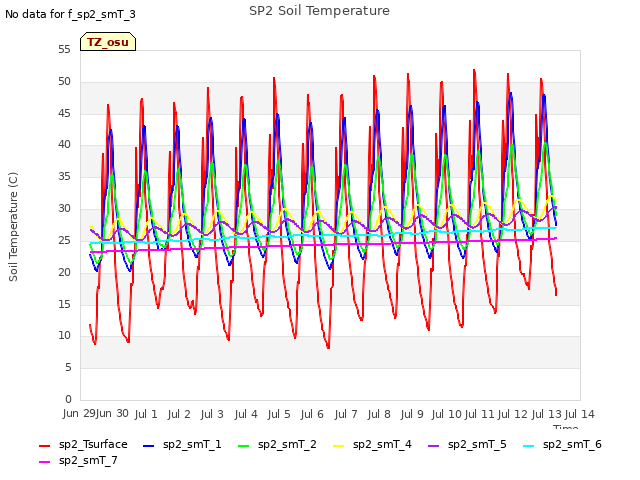Image resolution: width=640 pixels, height=480 pixels.
Task: Click the 50 y-axis tick label
Action: coord(64,81)
